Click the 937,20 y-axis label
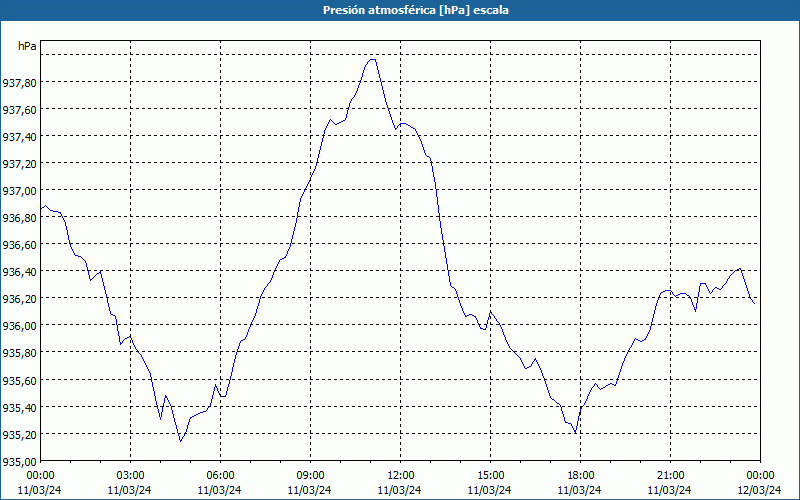 pyautogui.click(x=19, y=163)
